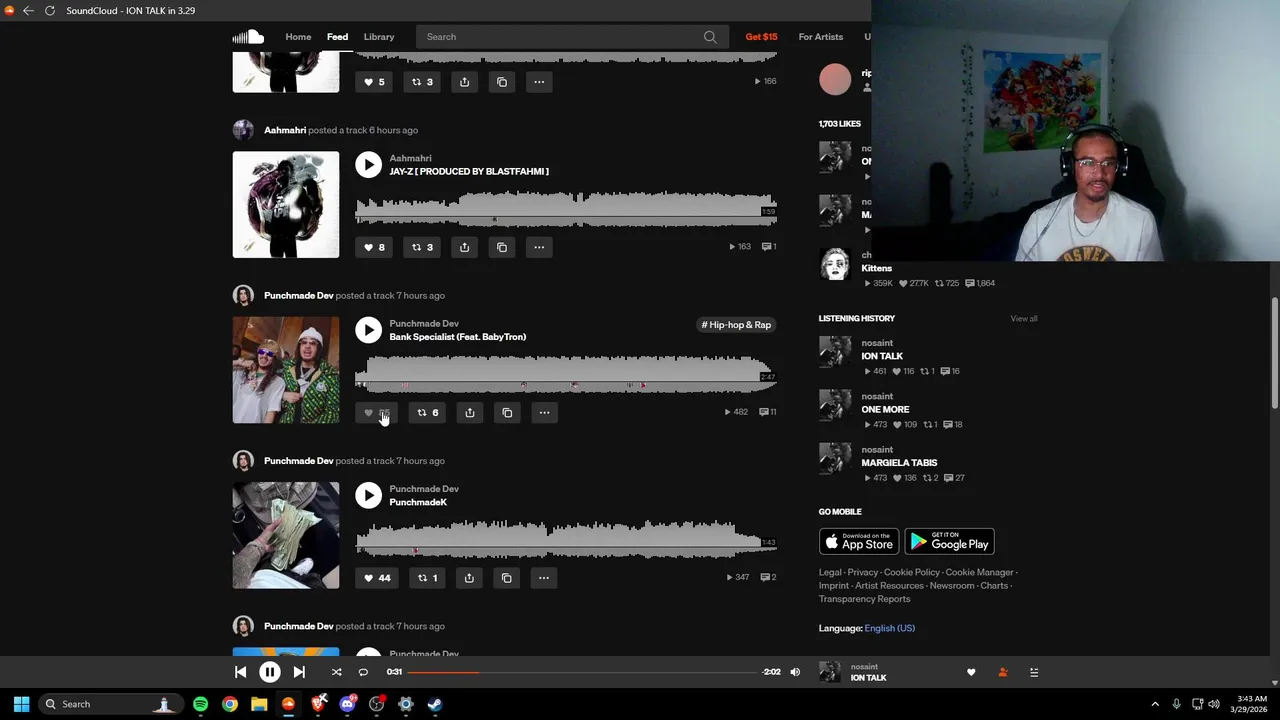Get it on Google Play badge
Viewport: 1280px width, 720px height.
(949, 542)
